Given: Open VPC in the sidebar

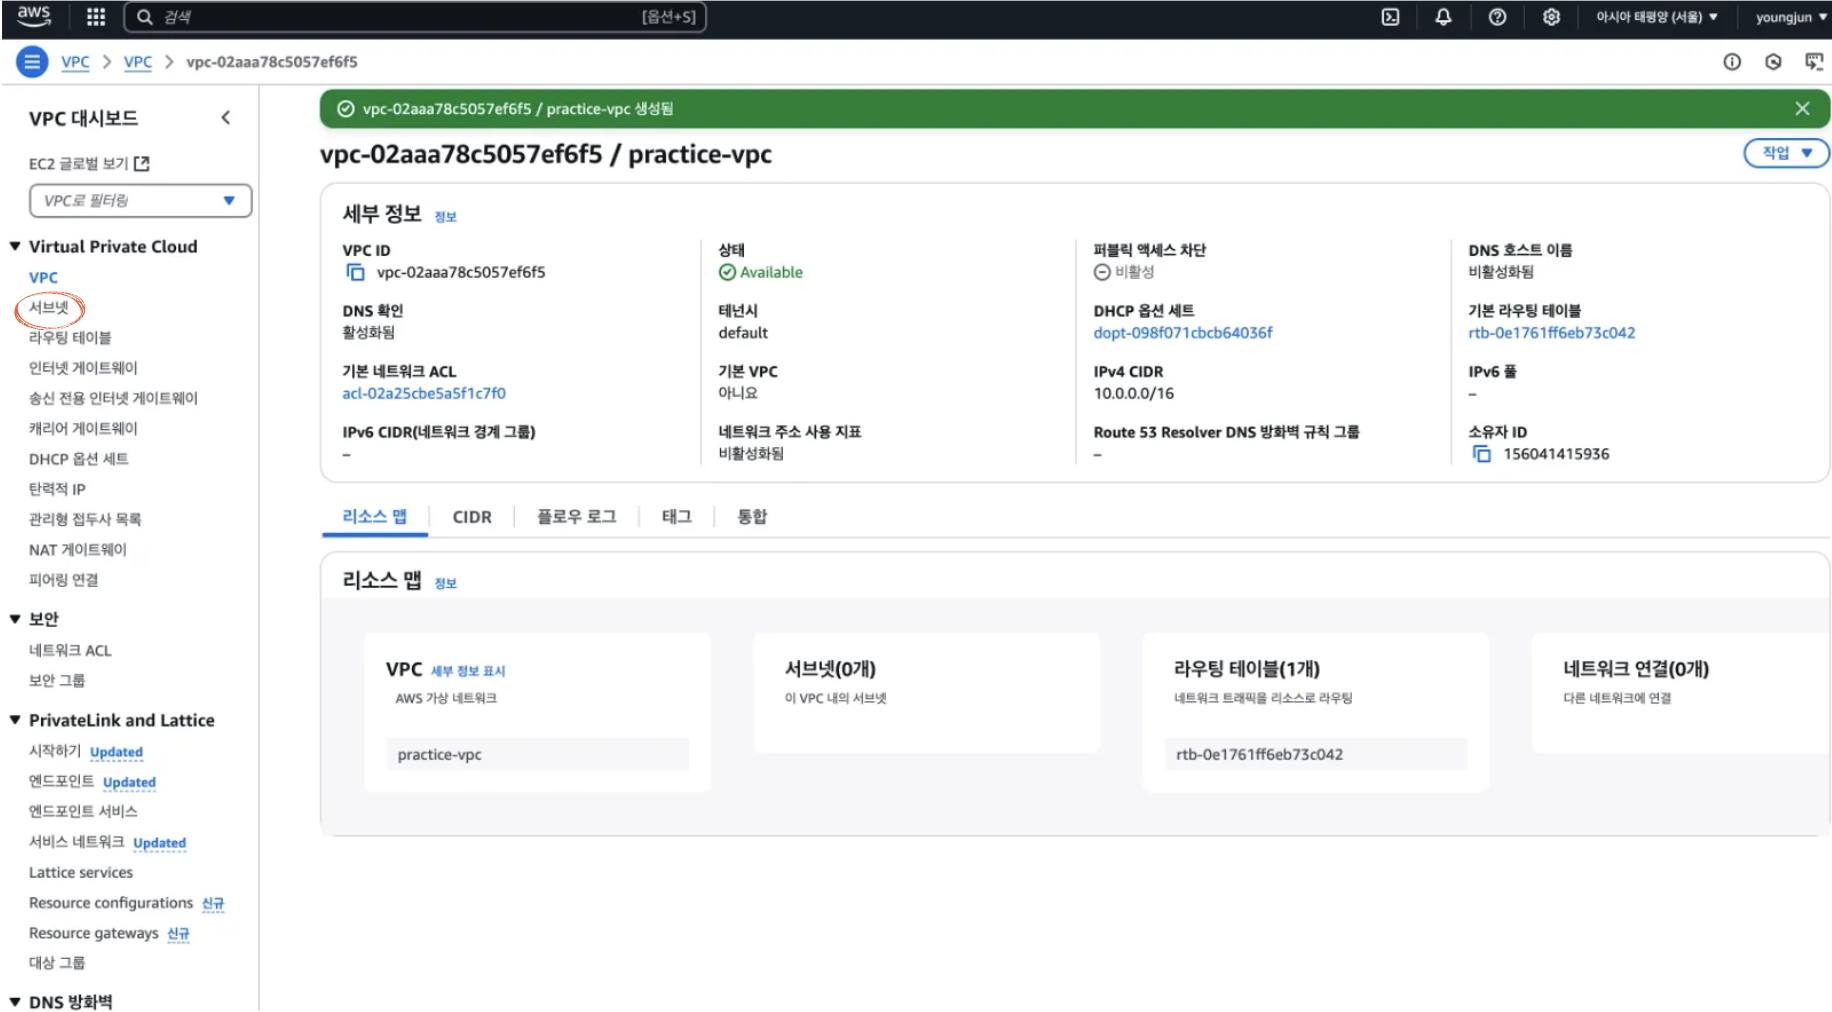Looking at the screenshot, I should click(43, 277).
